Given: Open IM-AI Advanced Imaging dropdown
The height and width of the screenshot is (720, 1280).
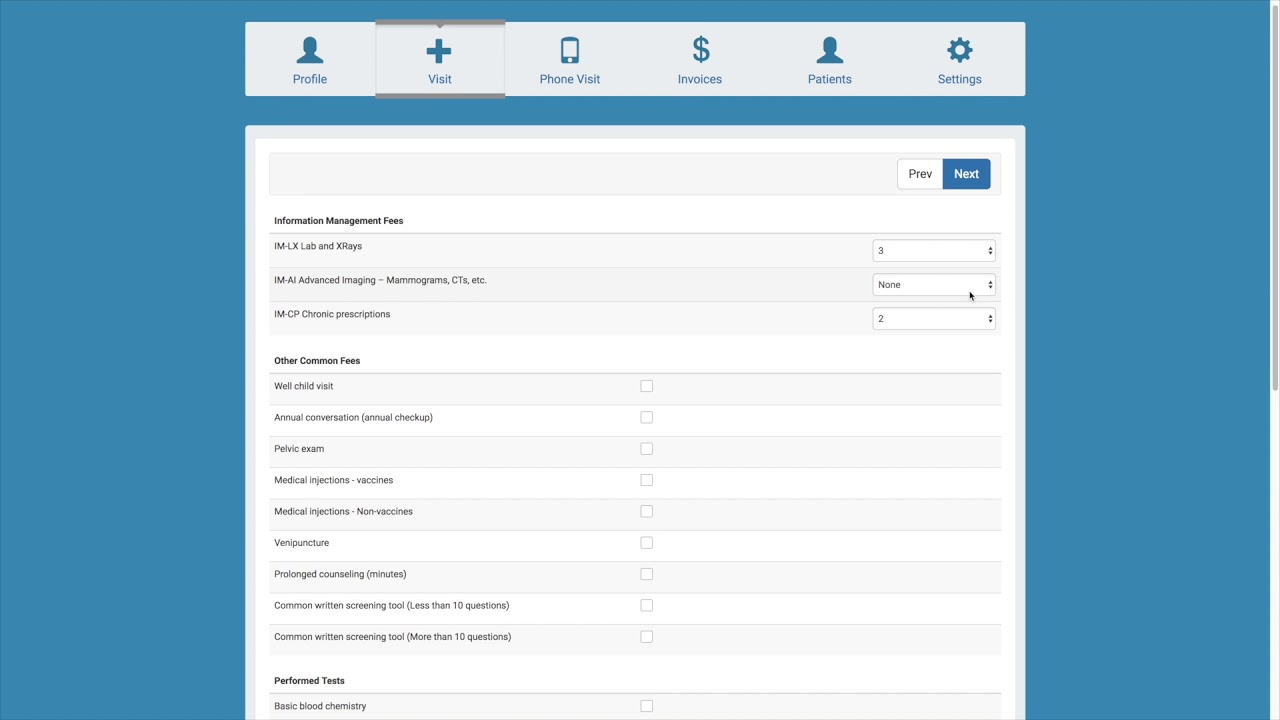Looking at the screenshot, I should point(934,285).
